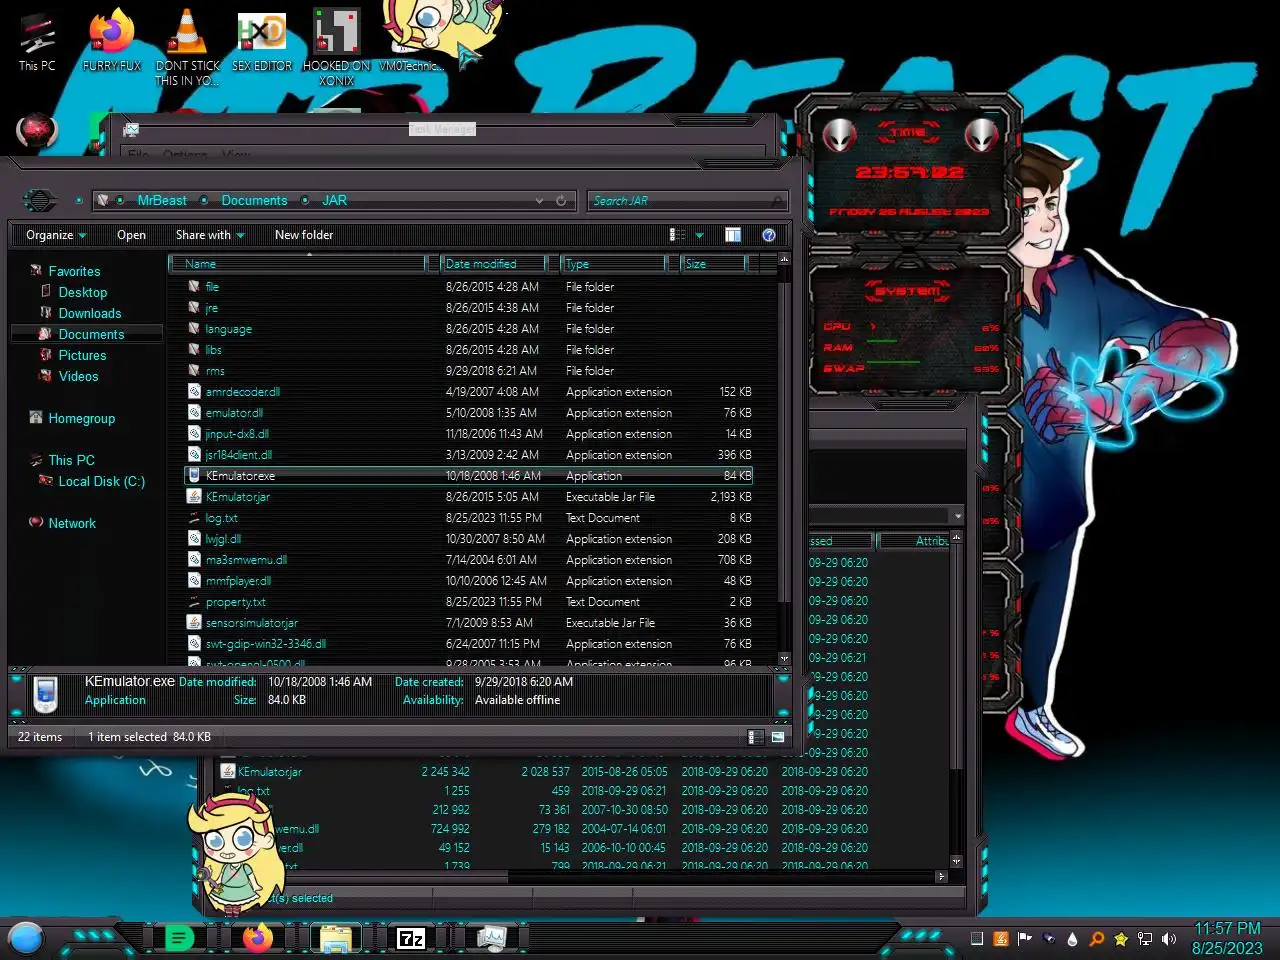The image size is (1280, 960).
Task: Sort files by Date modified column
Action: pyautogui.click(x=494, y=264)
